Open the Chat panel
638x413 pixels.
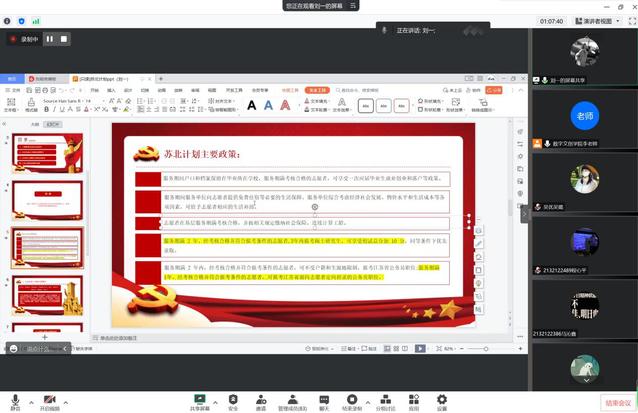pos(324,399)
